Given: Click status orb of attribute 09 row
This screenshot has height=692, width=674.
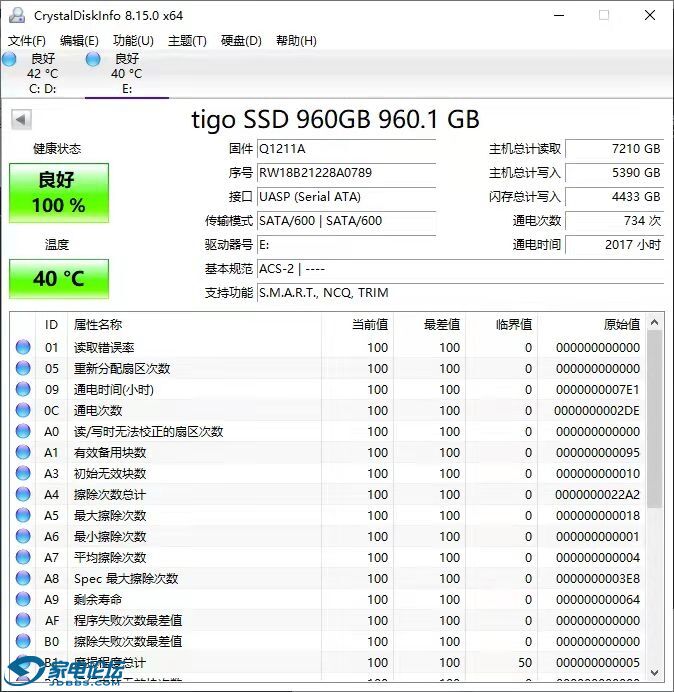Looking at the screenshot, I should [23, 389].
